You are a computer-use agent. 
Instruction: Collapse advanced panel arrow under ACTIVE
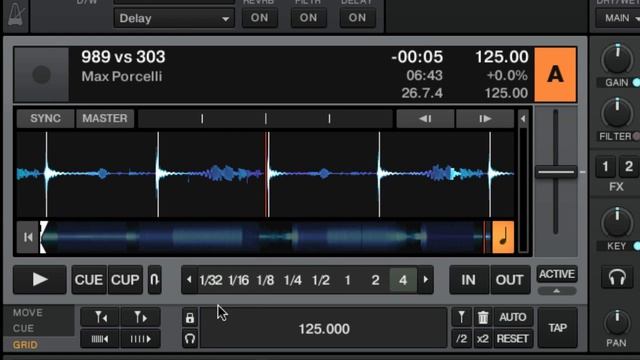coord(557,291)
